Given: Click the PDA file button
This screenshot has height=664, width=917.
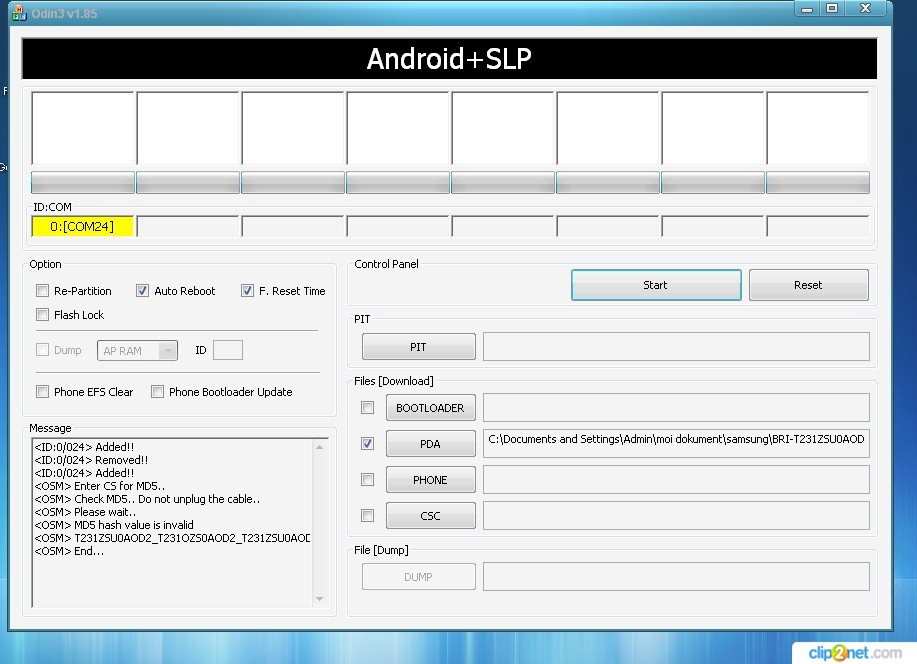Looking at the screenshot, I should [x=430, y=444].
